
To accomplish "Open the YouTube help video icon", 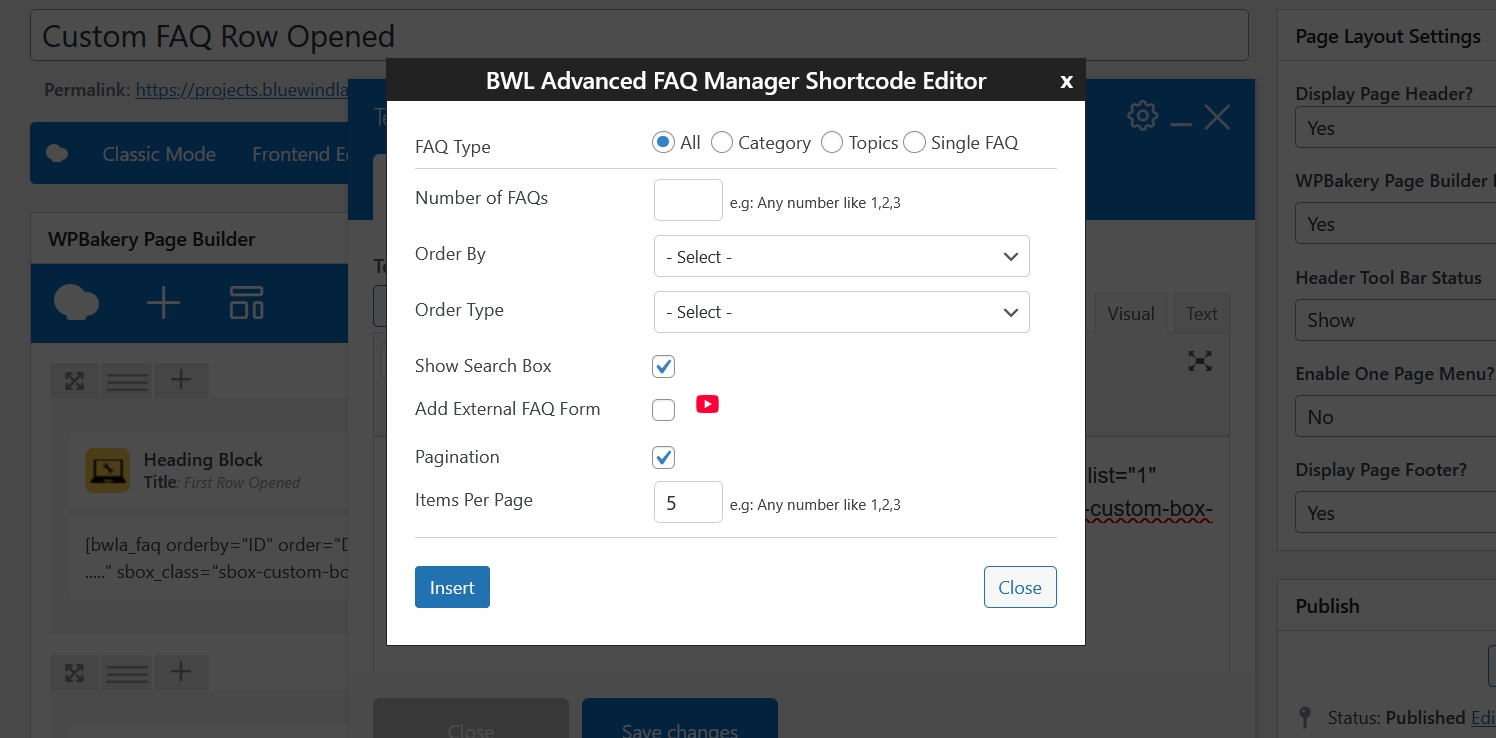I will [x=707, y=404].
